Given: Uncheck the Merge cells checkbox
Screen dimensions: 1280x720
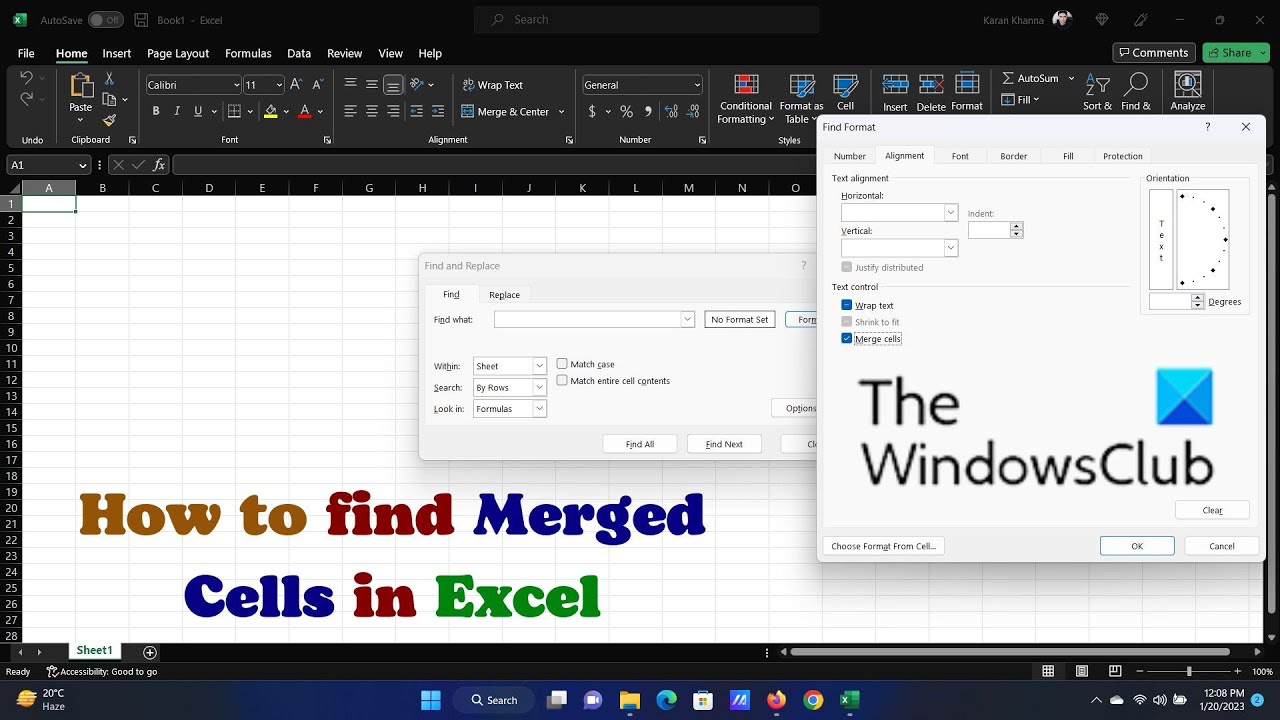Looking at the screenshot, I should 846,339.
